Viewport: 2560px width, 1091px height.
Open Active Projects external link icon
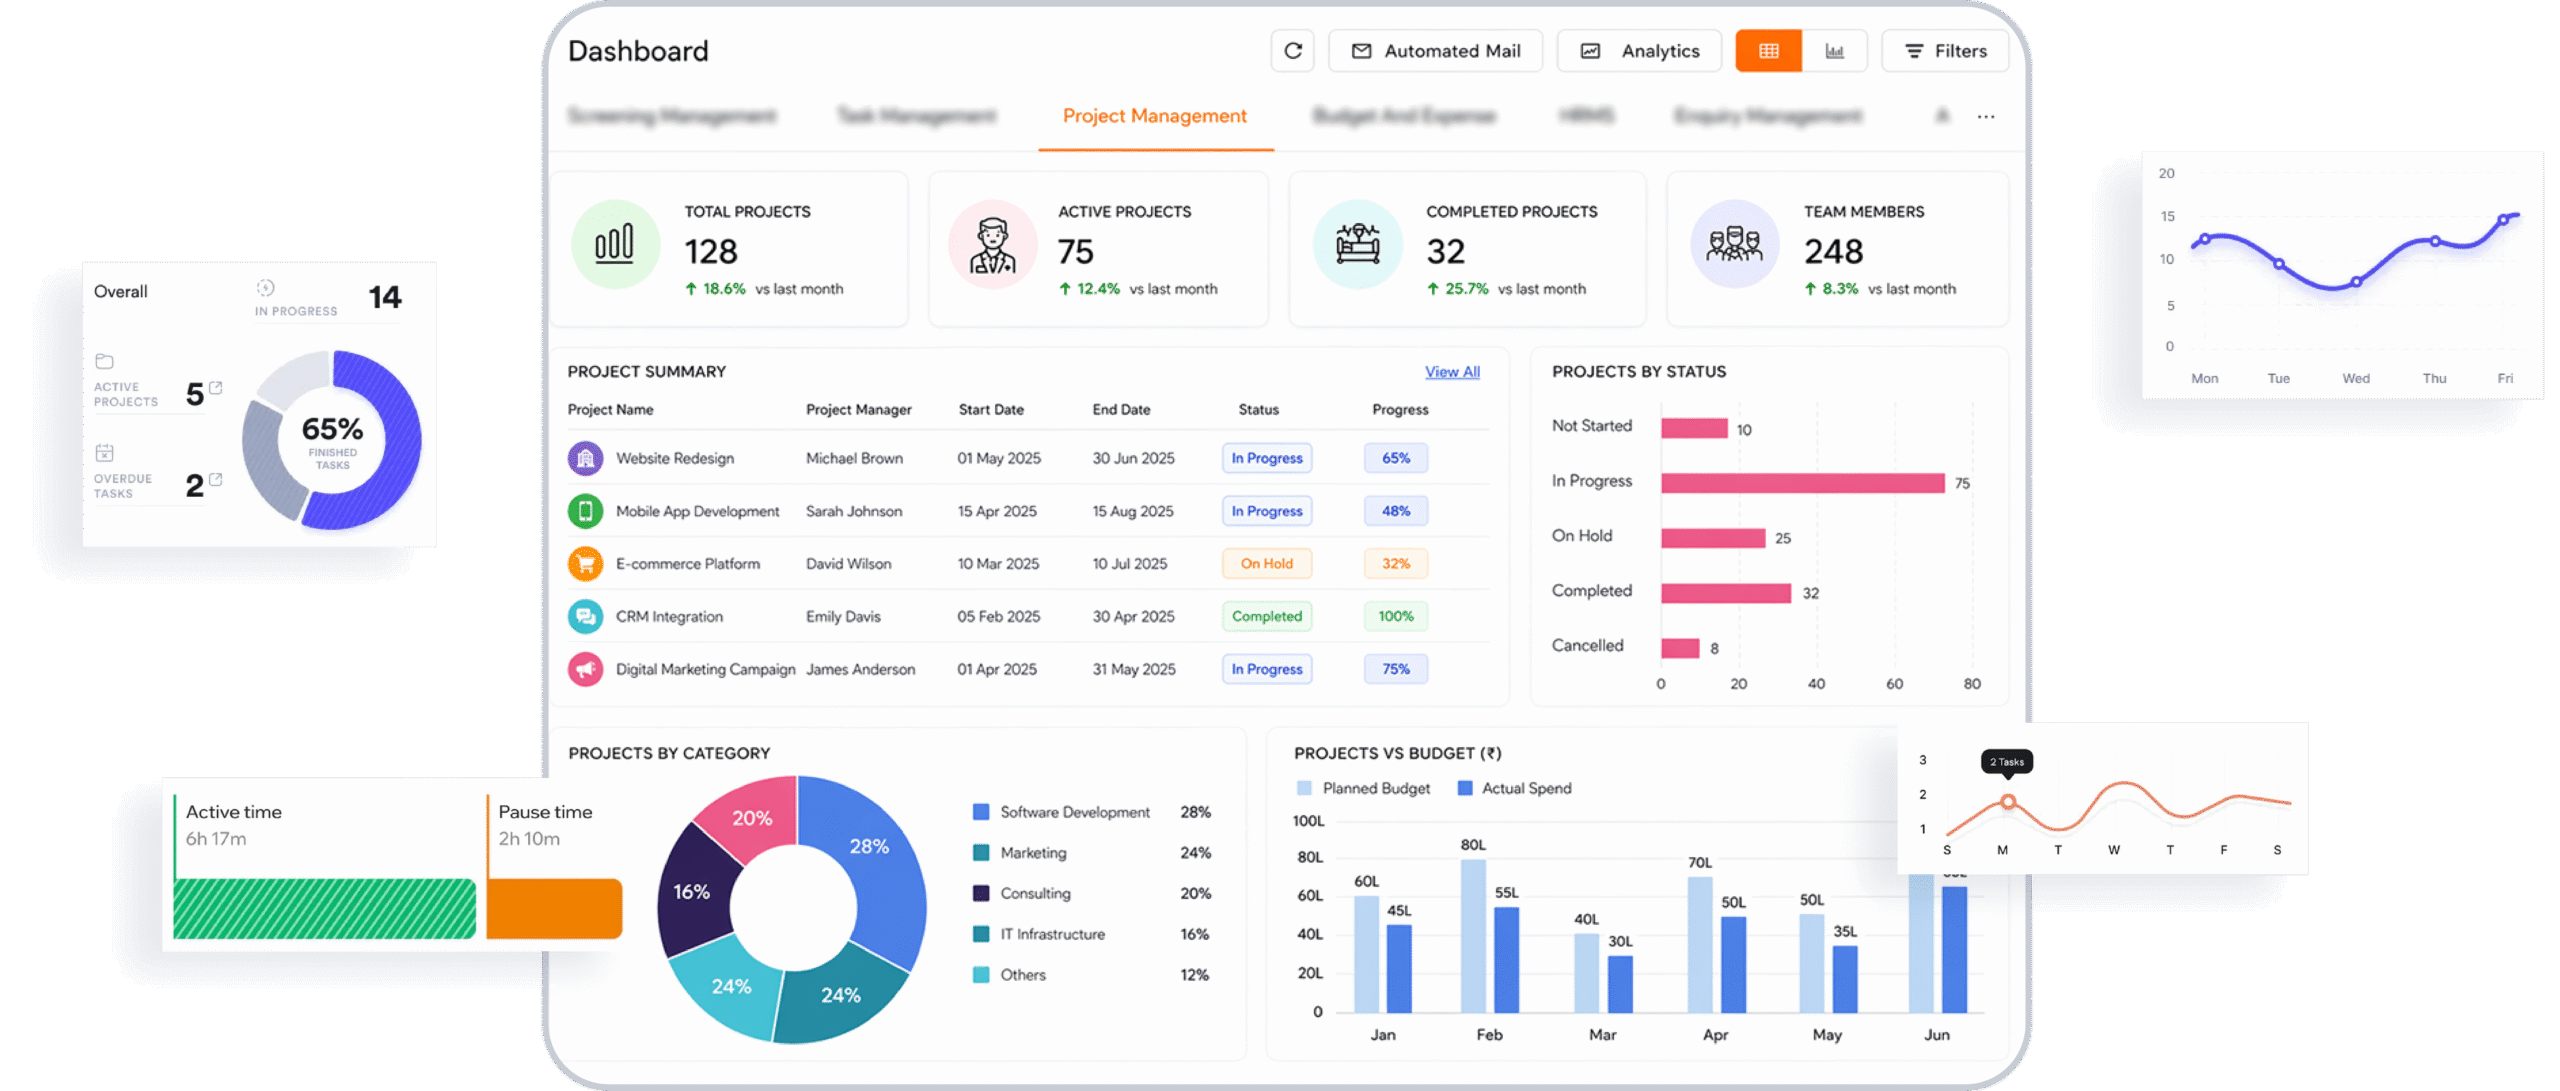pos(215,388)
